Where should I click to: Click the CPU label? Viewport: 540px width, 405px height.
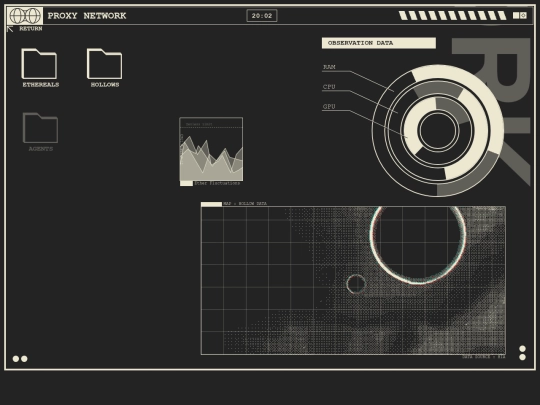click(329, 87)
